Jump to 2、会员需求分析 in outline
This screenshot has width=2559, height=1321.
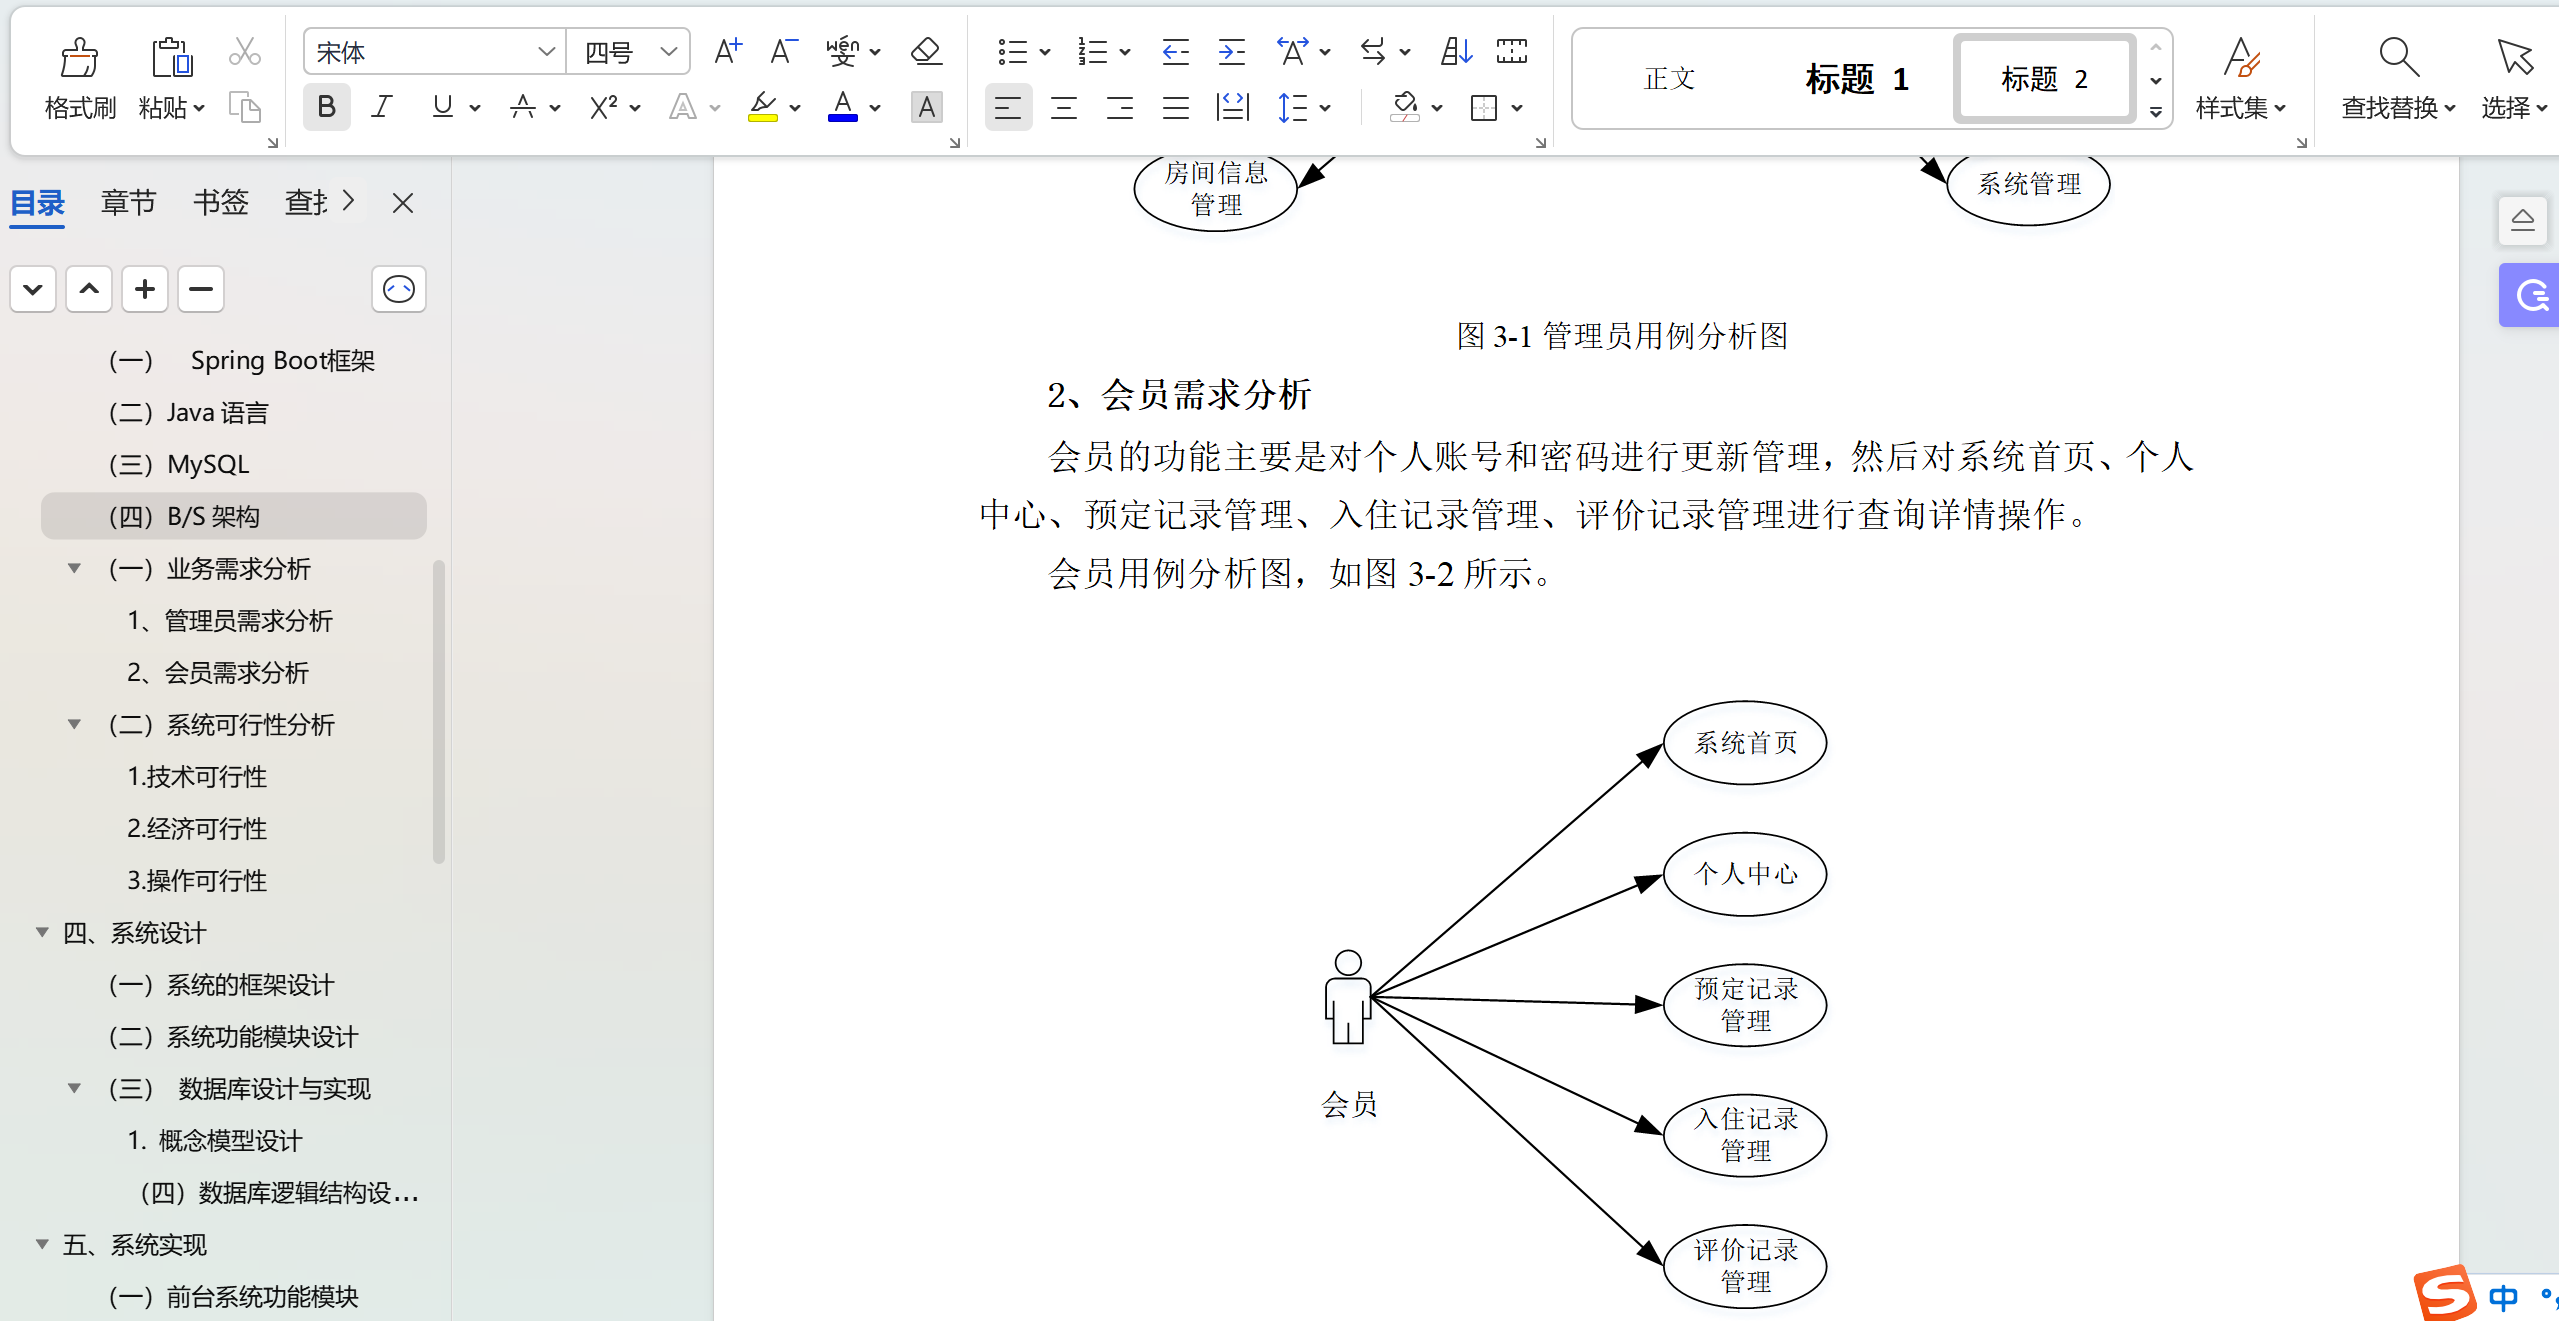pos(218,673)
